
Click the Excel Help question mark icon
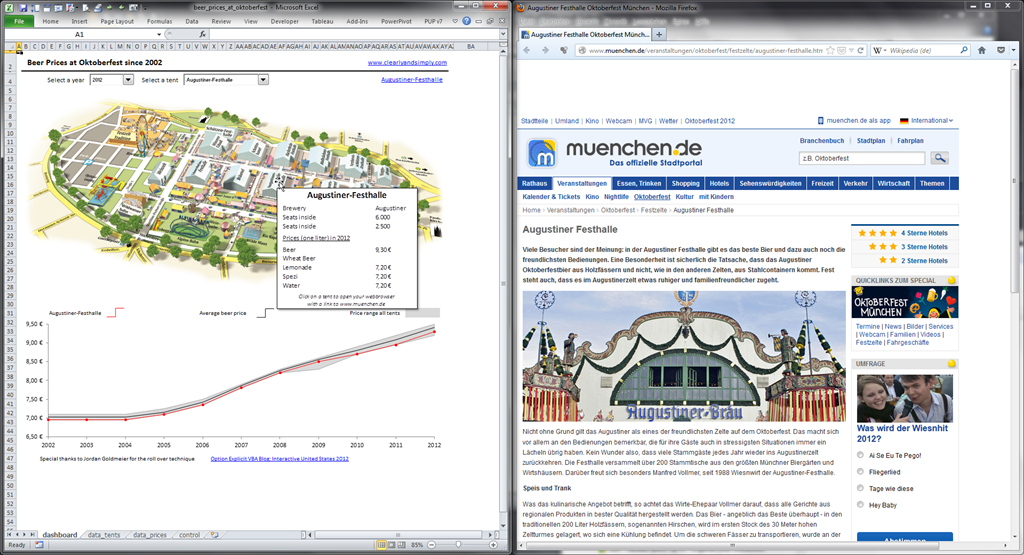[x=466, y=21]
